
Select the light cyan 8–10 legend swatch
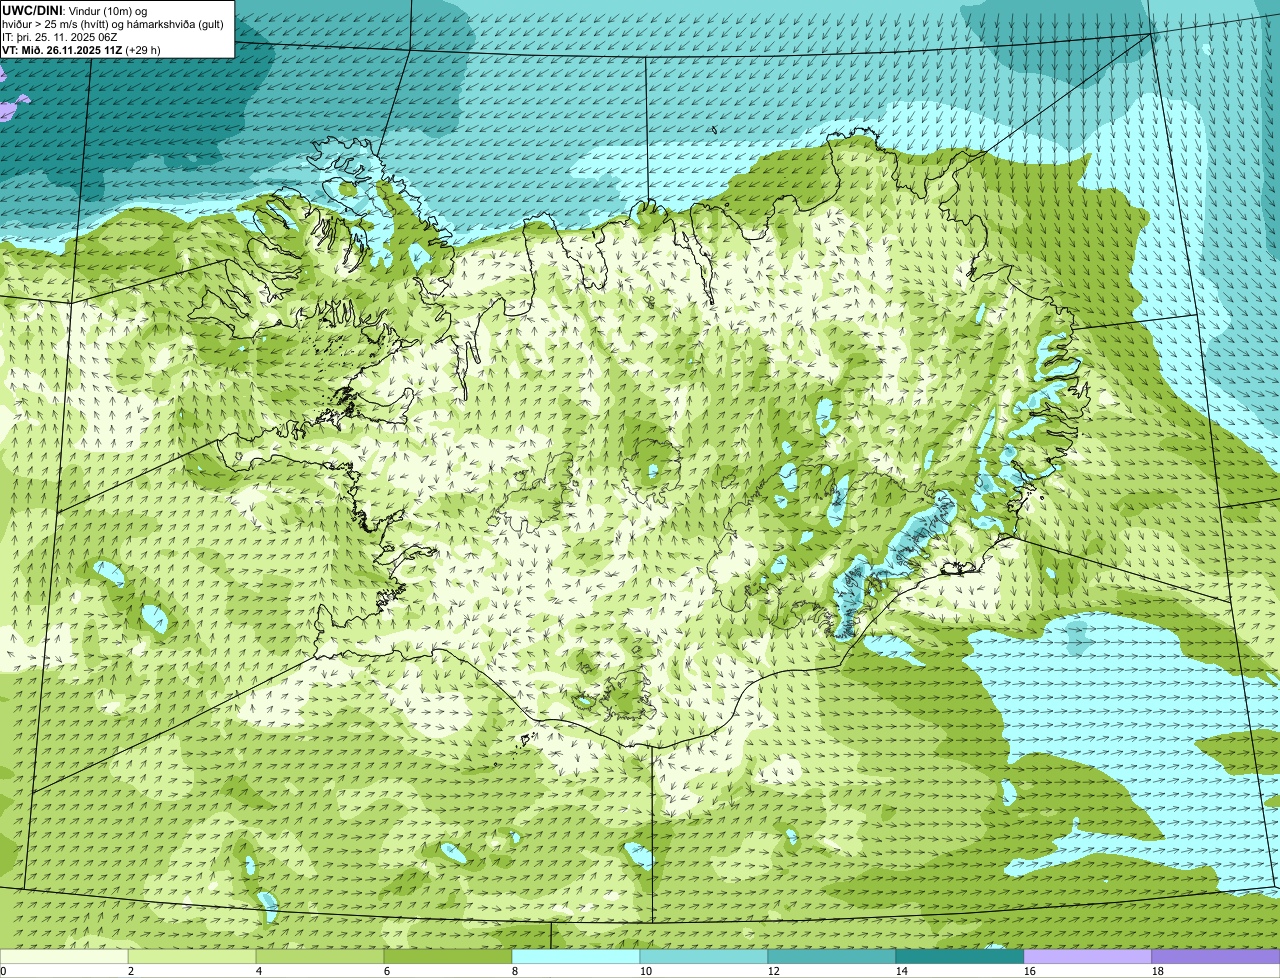click(576, 956)
